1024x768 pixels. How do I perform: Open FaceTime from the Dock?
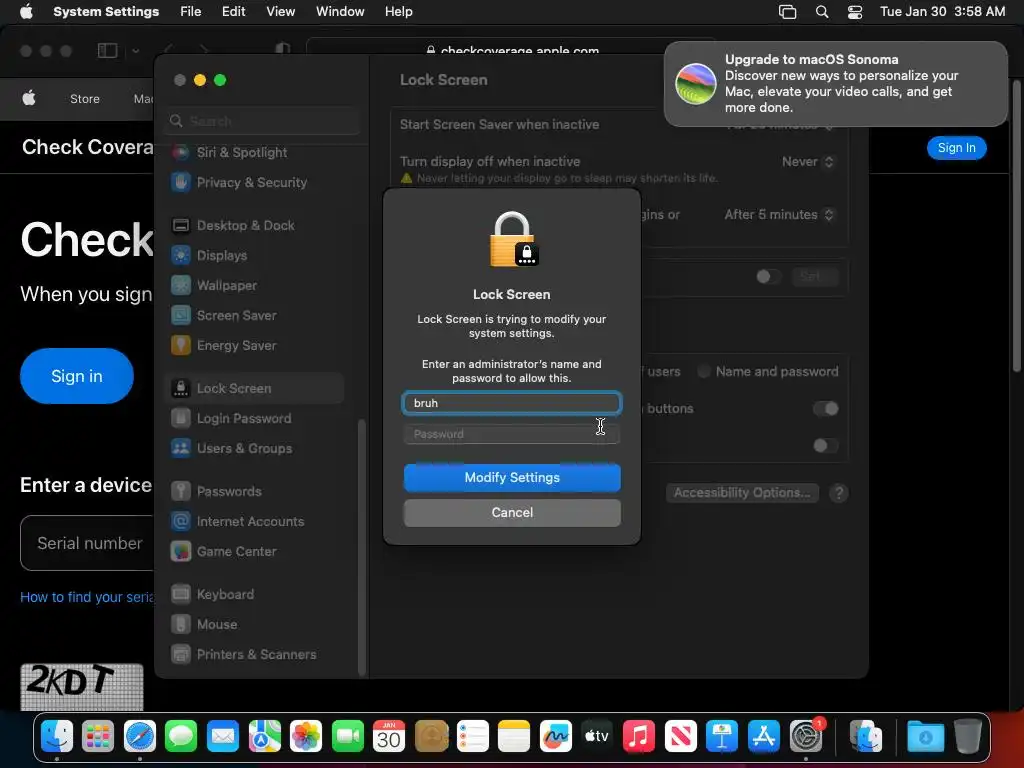coord(347,737)
